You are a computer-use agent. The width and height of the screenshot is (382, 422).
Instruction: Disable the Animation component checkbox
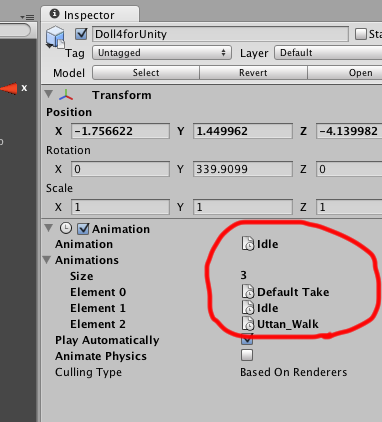(x=83, y=229)
